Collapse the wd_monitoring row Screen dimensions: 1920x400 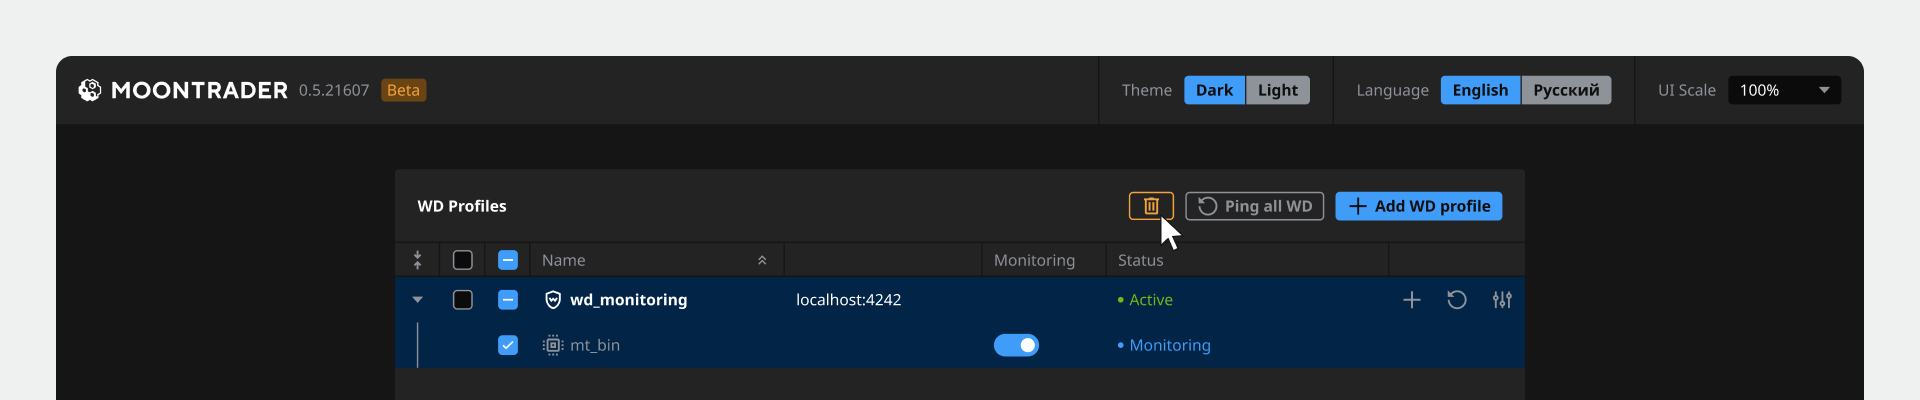418,300
